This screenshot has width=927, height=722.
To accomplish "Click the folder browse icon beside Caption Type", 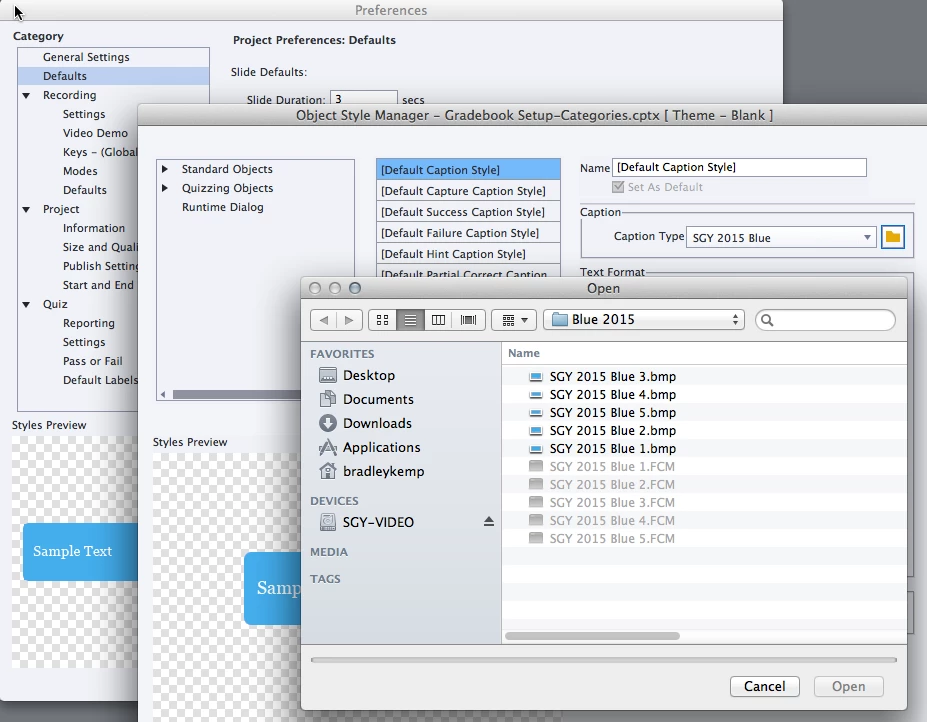I will 893,238.
